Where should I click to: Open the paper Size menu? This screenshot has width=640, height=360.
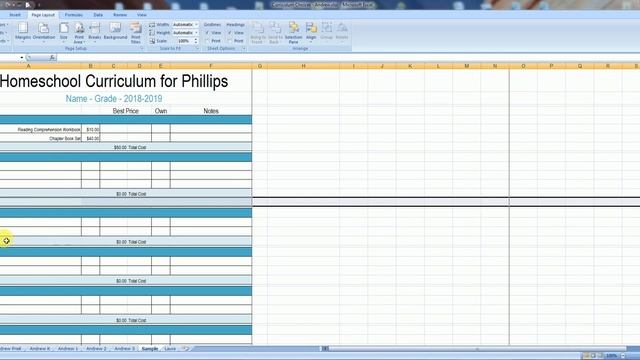pos(64,32)
